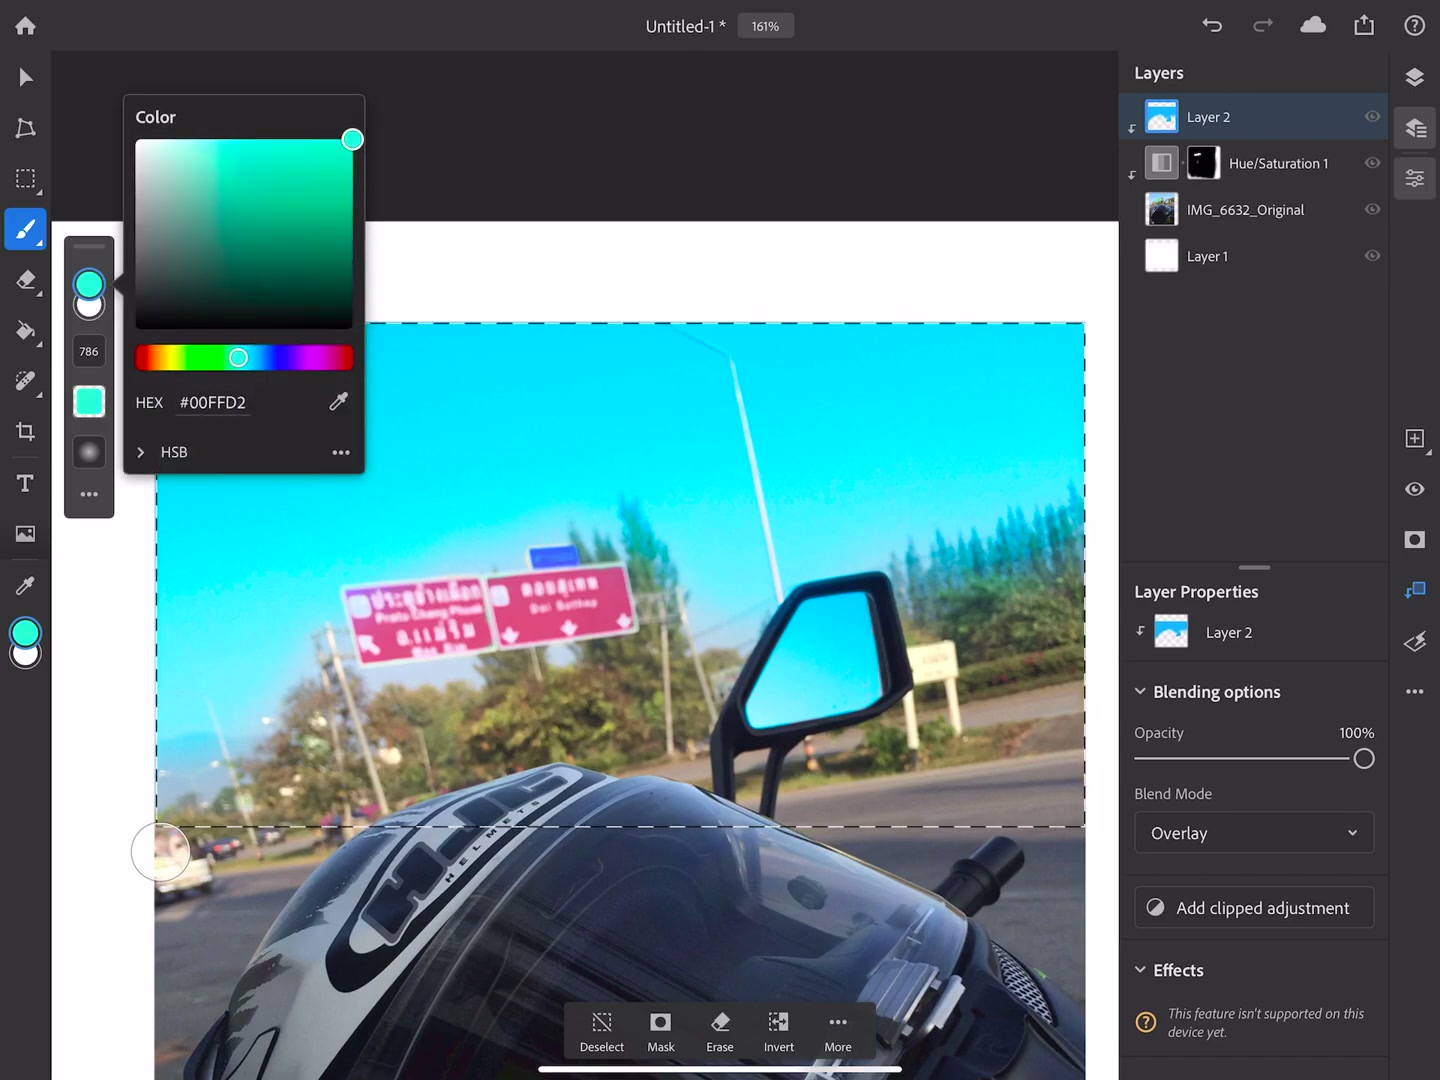The image size is (1440, 1080).
Task: Go to the Home screen
Action: click(26, 26)
